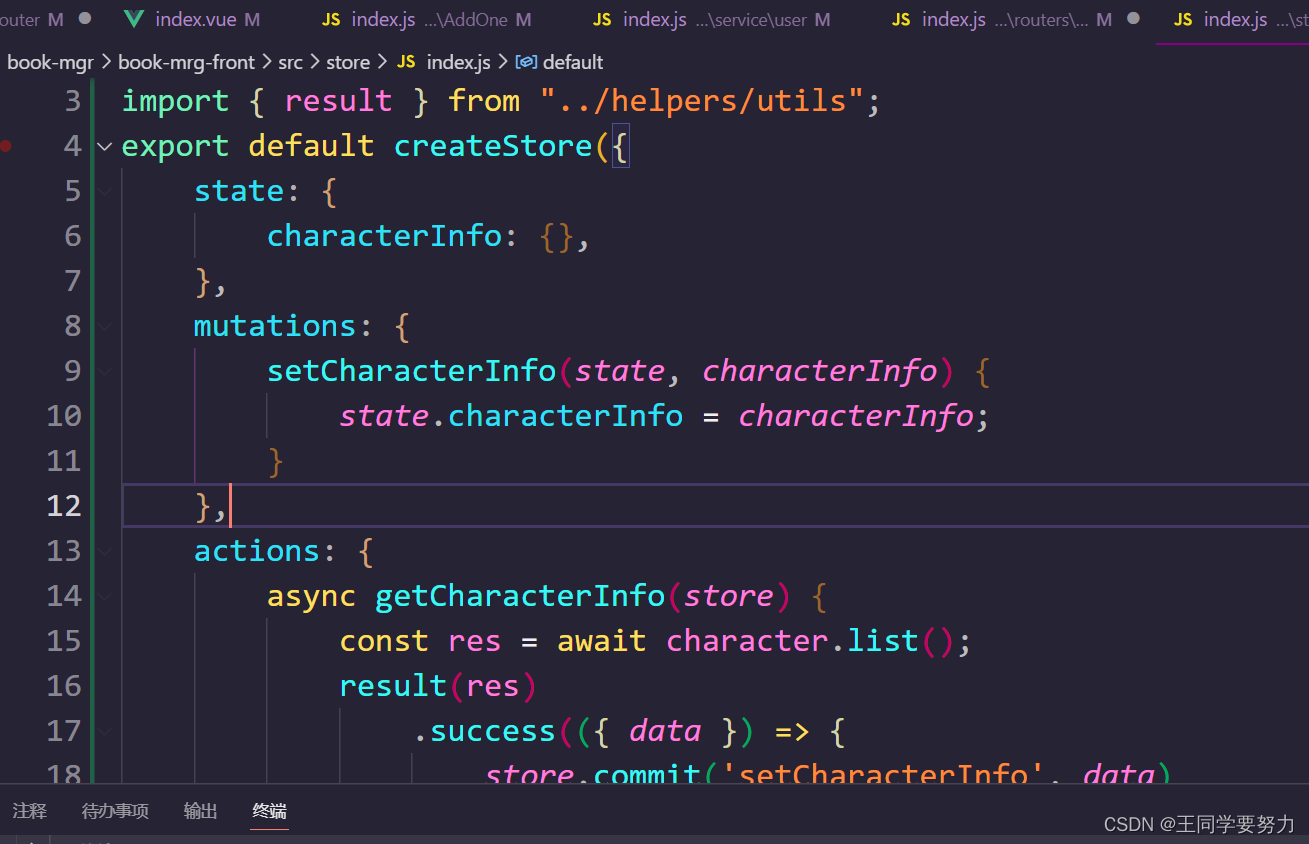Click .success on line 17
This screenshot has height=844, width=1309.
coord(485,731)
